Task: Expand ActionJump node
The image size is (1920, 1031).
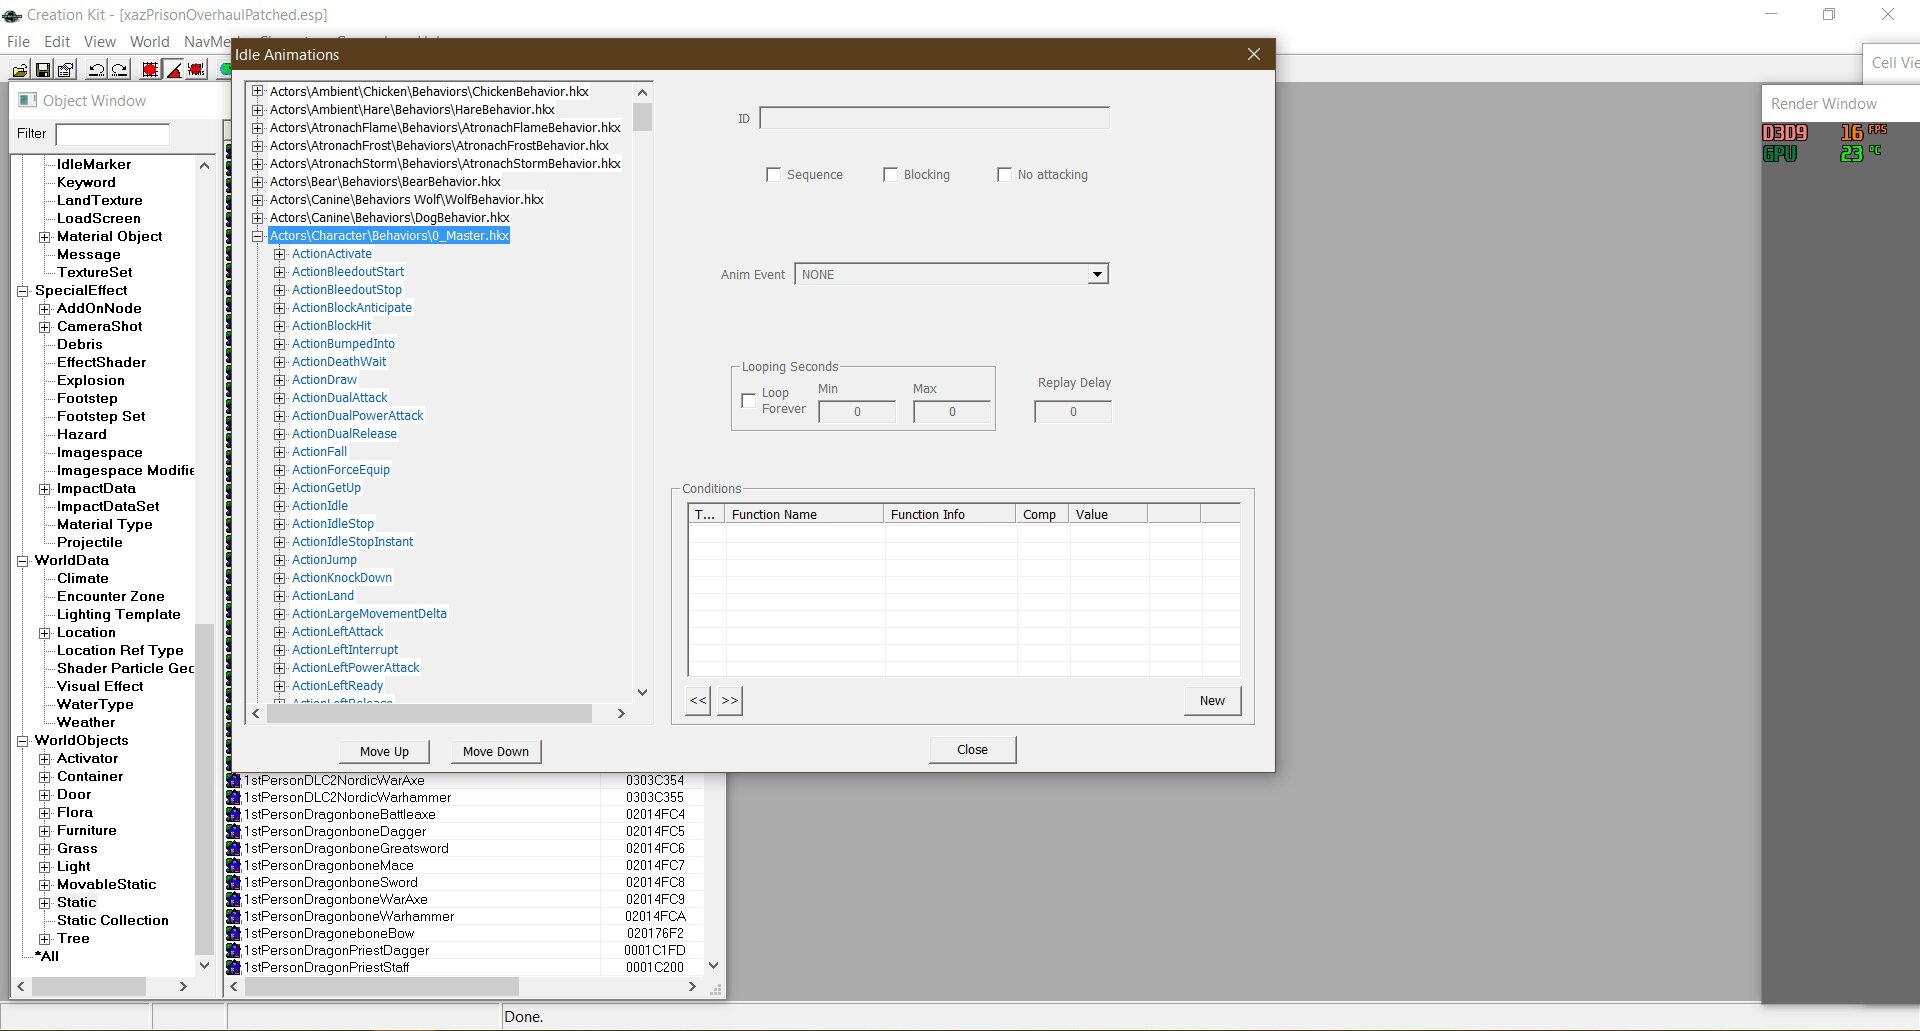Action: click(x=279, y=560)
